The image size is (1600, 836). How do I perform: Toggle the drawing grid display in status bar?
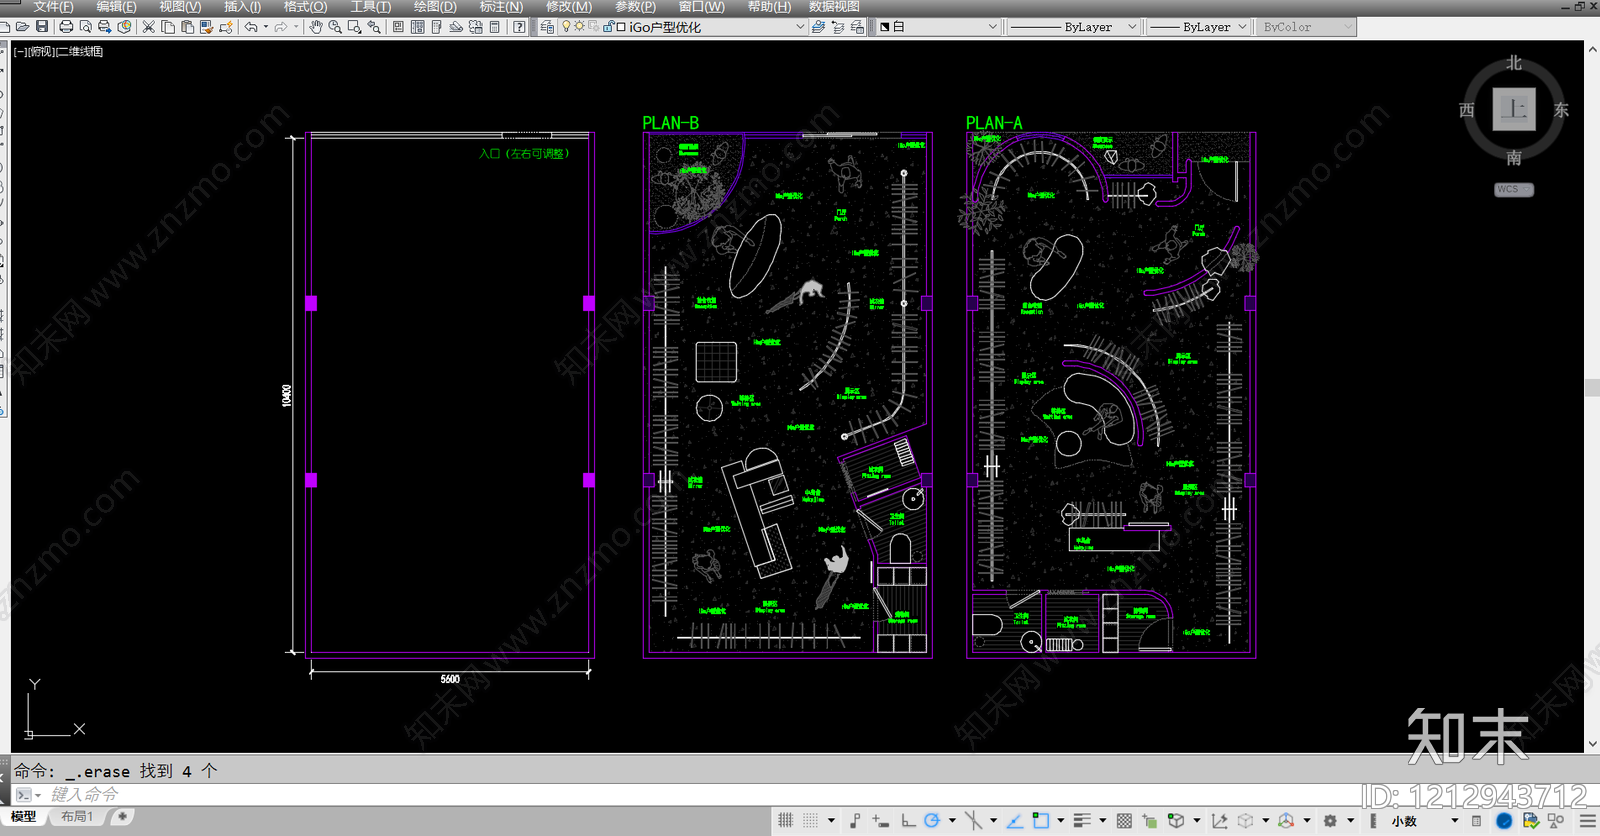(786, 821)
